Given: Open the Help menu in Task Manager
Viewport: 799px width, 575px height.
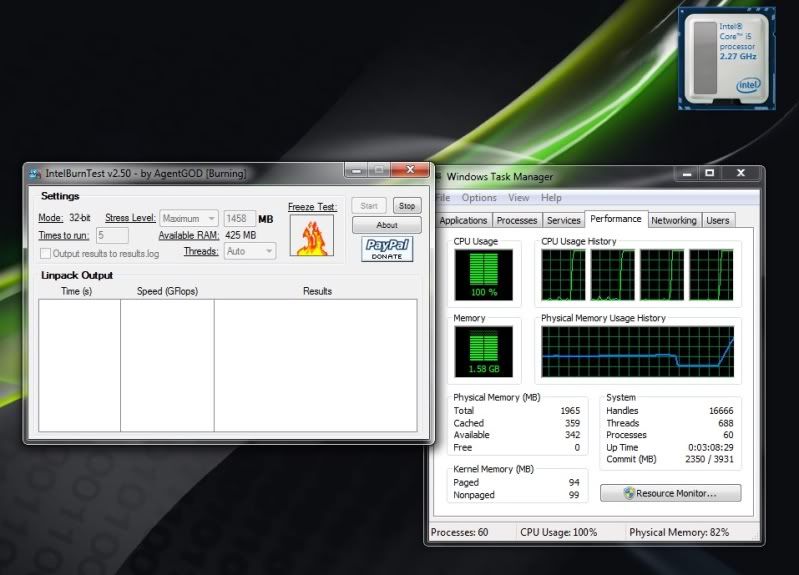Looking at the screenshot, I should click(x=551, y=198).
